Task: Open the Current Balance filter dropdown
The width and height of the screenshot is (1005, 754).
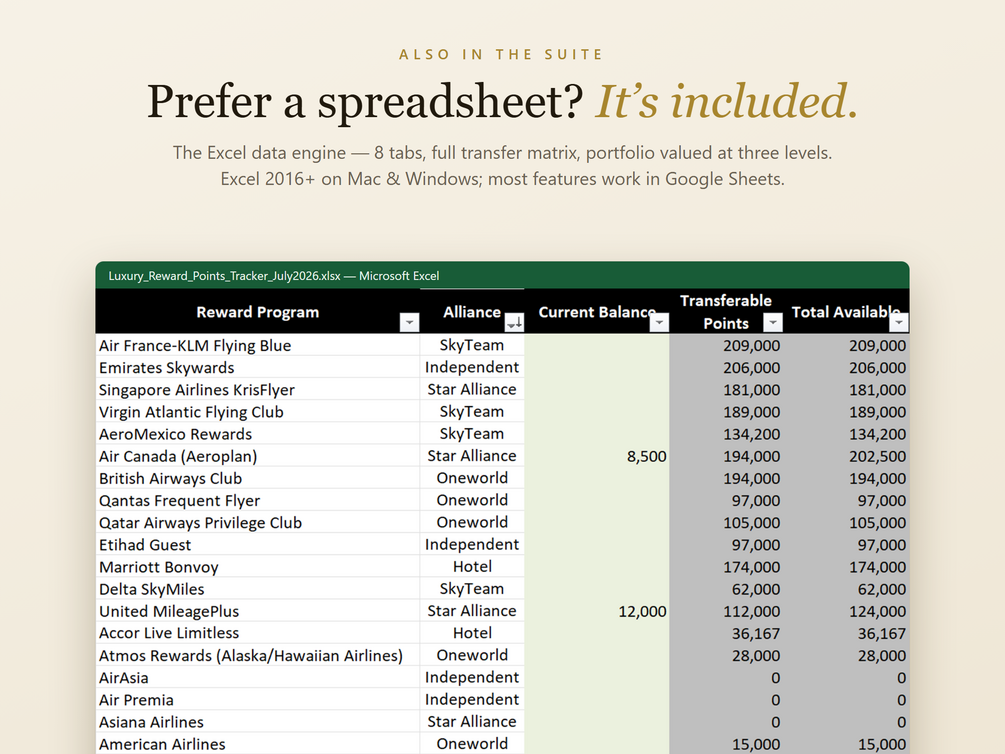Action: coord(659,322)
